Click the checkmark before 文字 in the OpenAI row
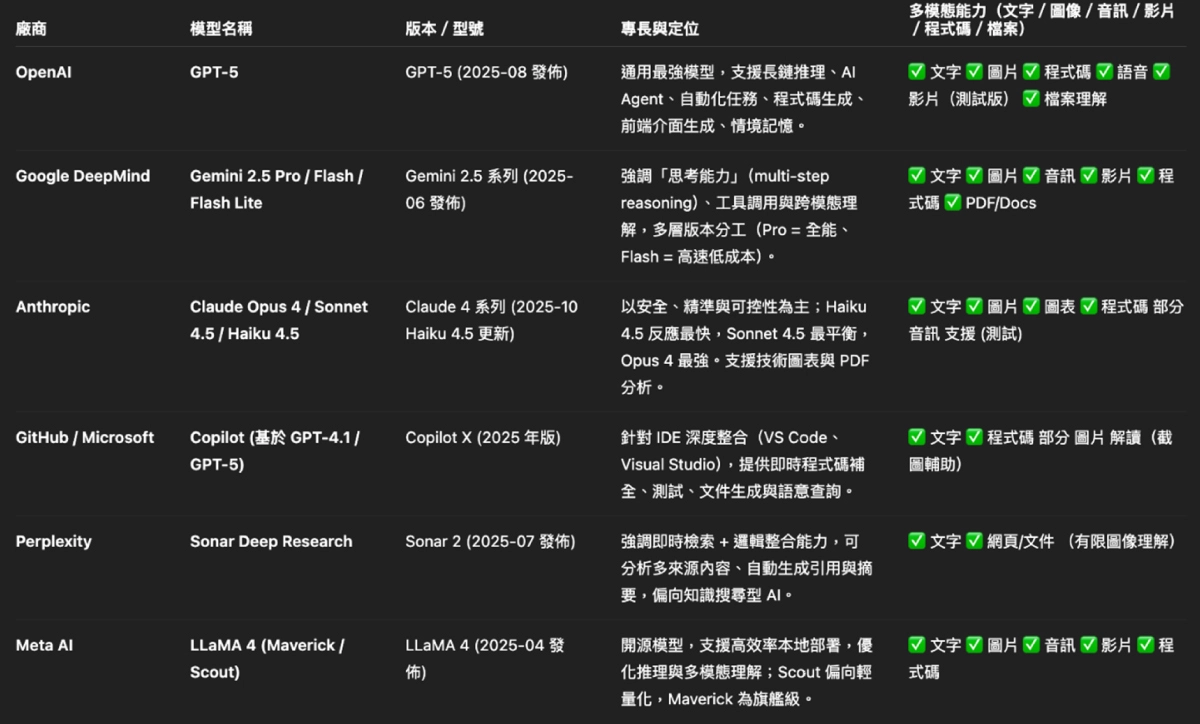The height and width of the screenshot is (724, 1200). coord(916,72)
